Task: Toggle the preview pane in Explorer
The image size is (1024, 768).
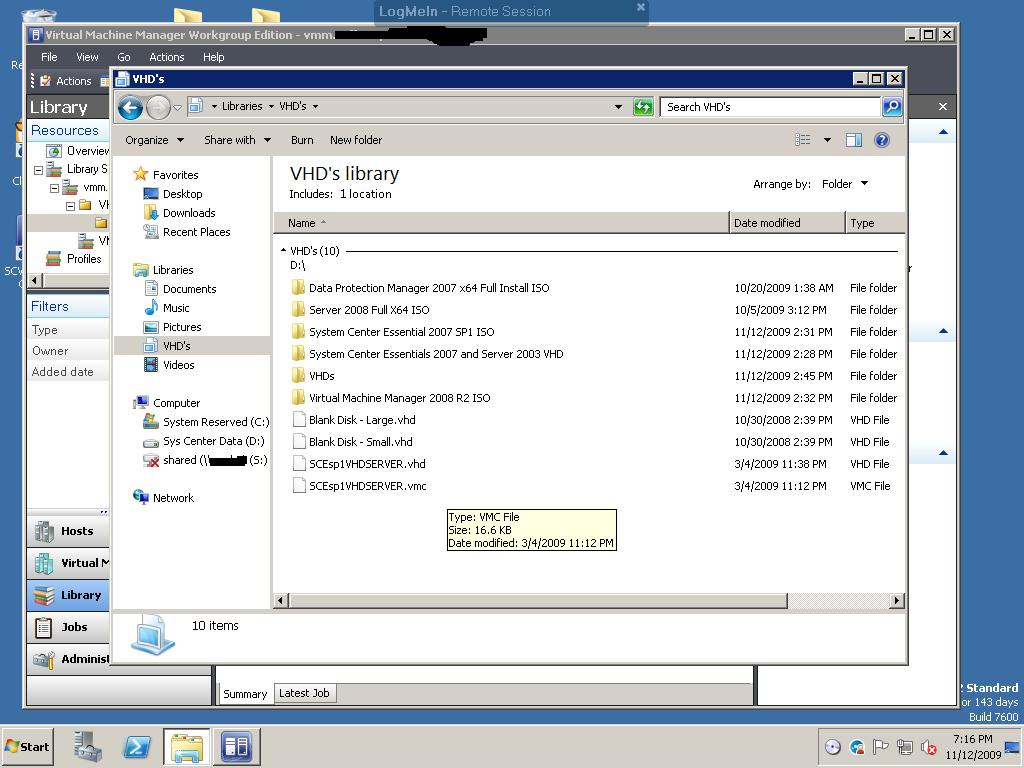Action: pos(853,140)
